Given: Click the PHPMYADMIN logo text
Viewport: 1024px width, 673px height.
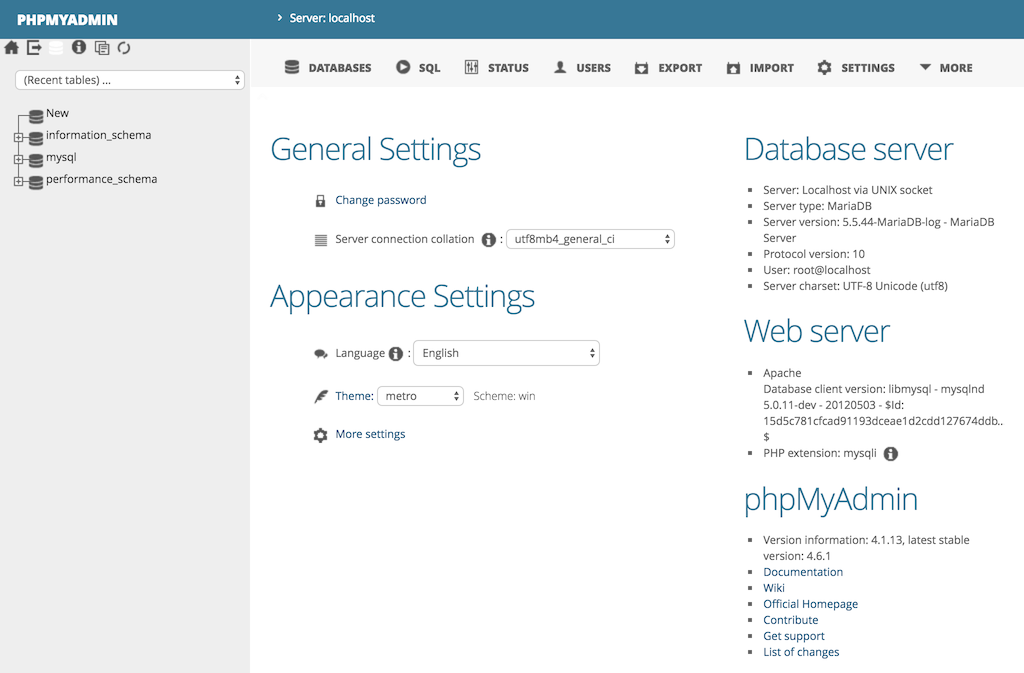Looking at the screenshot, I should [x=67, y=20].
